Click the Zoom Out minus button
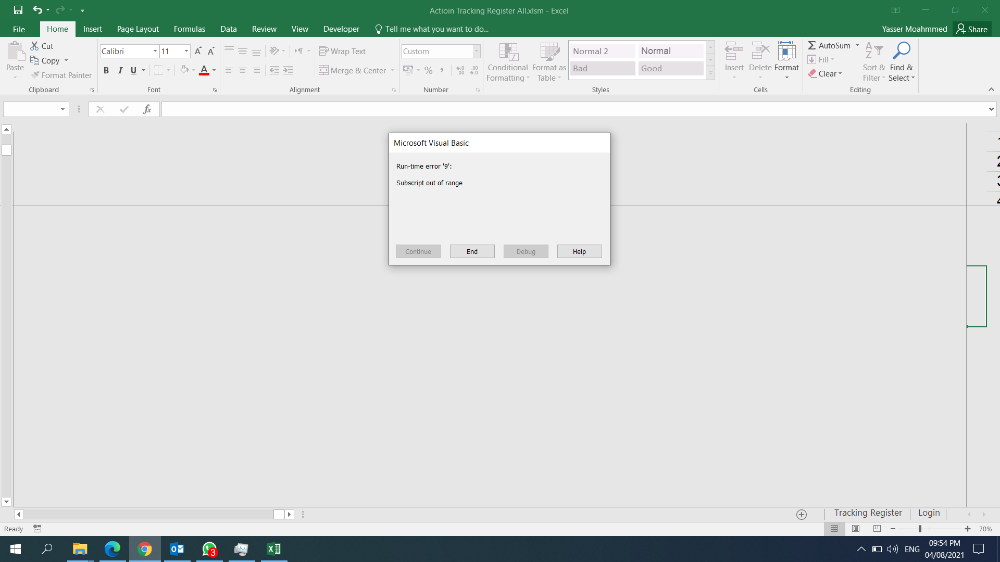 (x=893, y=529)
